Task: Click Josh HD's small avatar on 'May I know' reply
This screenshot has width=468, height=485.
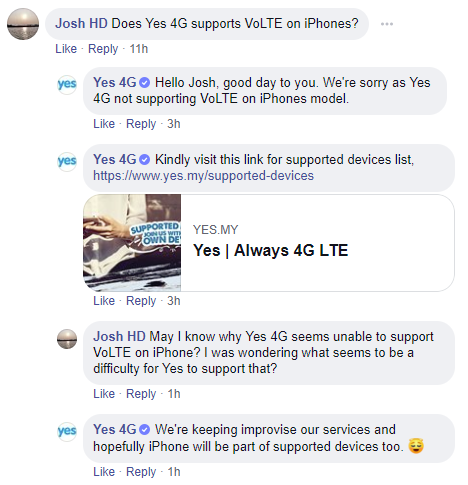Action: click(67, 339)
